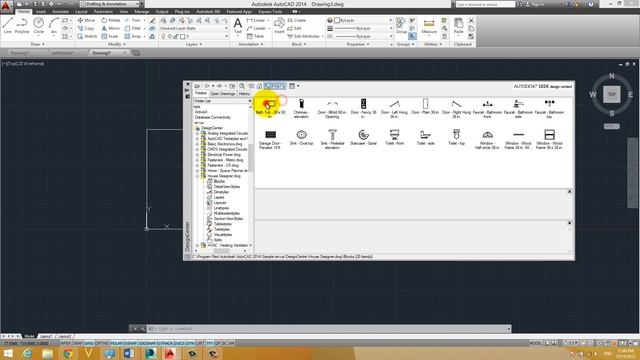Click the Mirror tool

point(111,28)
